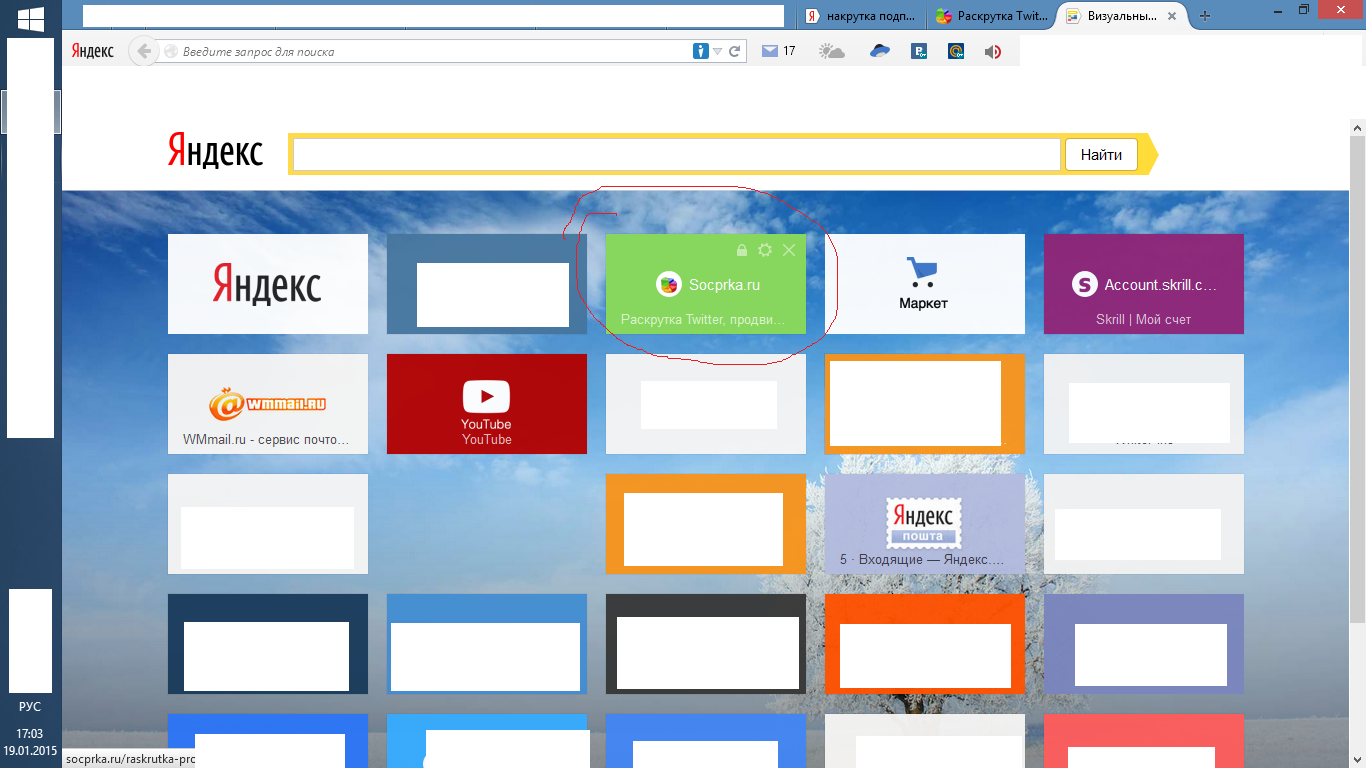
Task: Click the Яндекс logo in the browser toolbar
Action: [x=93, y=51]
